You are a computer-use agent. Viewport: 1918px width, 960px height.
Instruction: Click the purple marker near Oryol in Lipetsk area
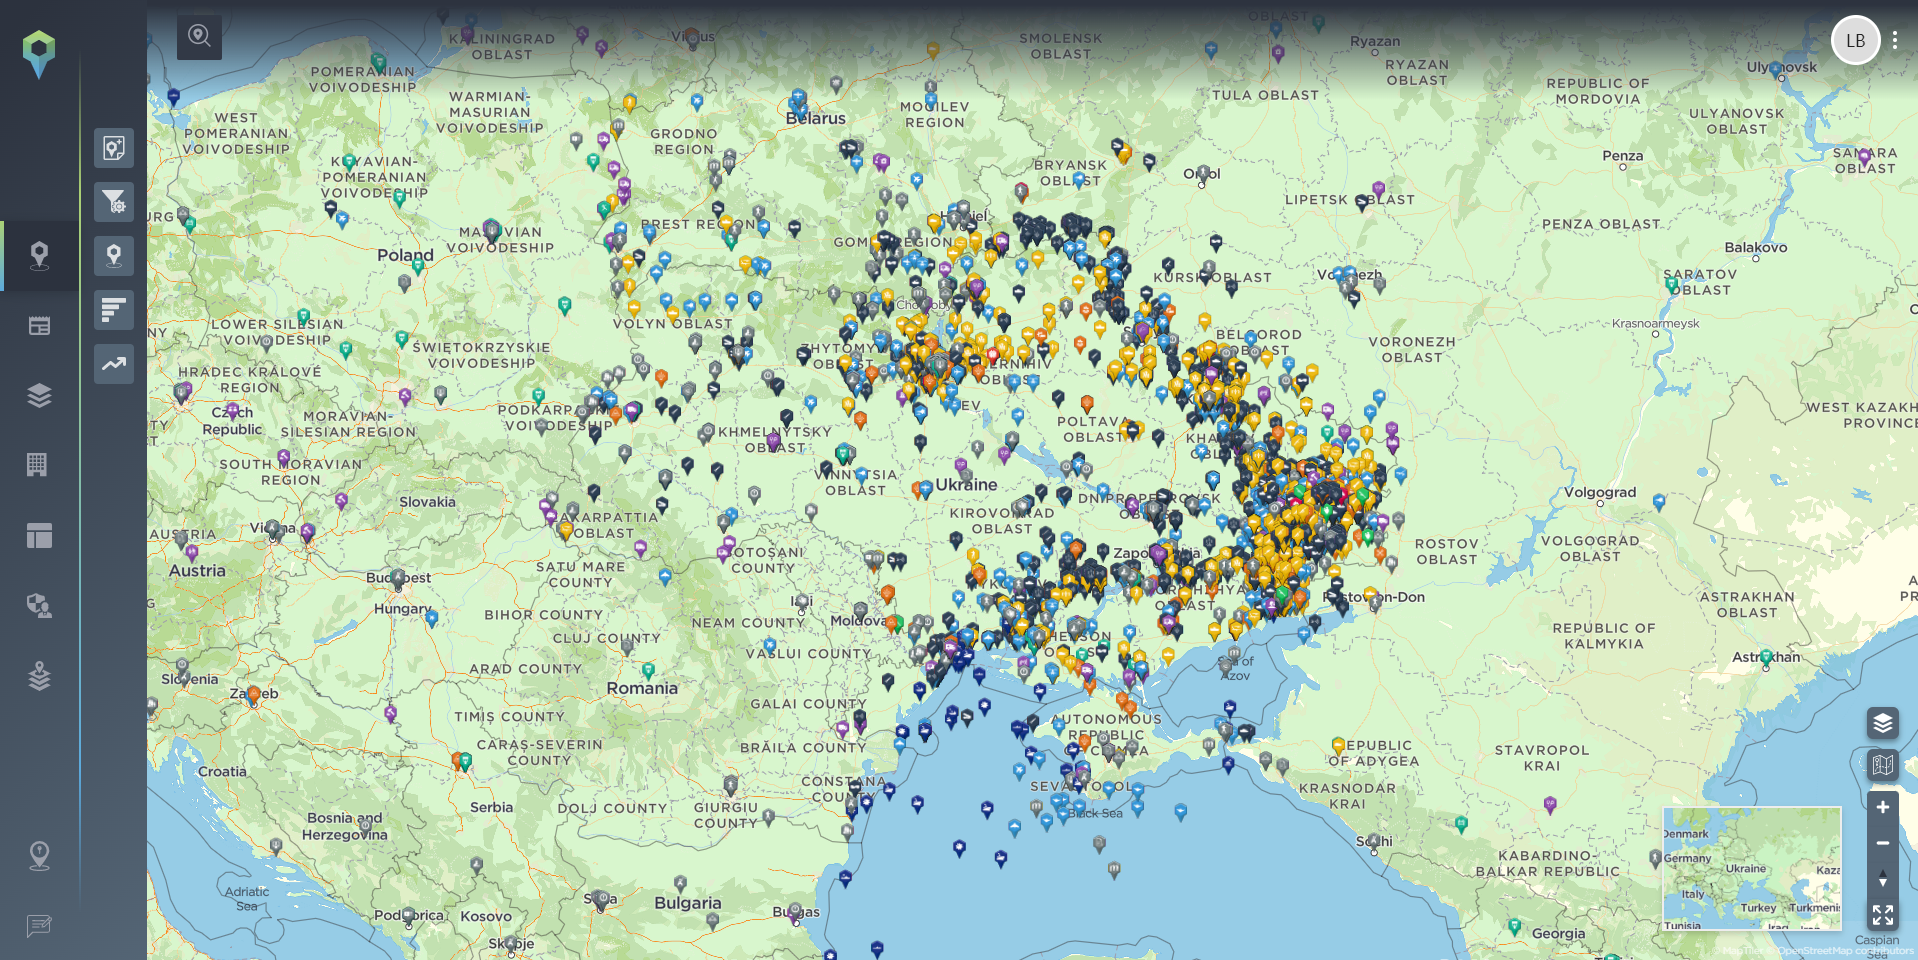click(x=1379, y=189)
